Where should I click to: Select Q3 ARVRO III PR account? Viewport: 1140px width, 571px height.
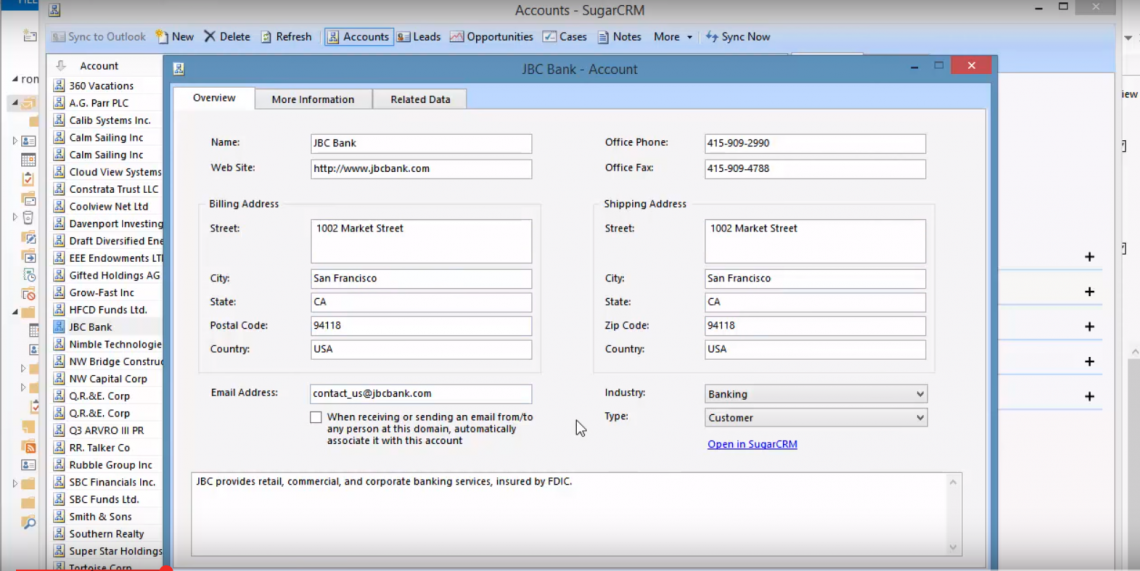tap(106, 431)
